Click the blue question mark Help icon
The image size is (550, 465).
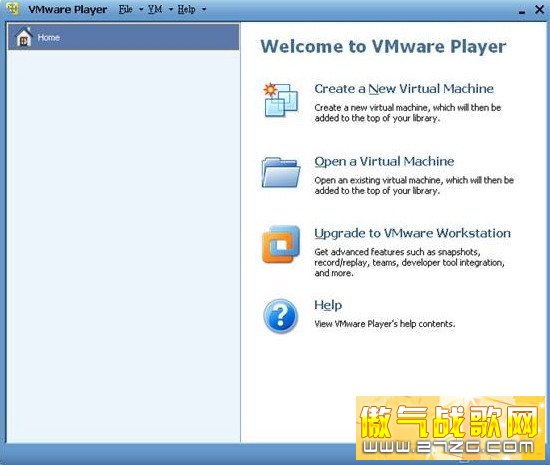click(x=280, y=316)
